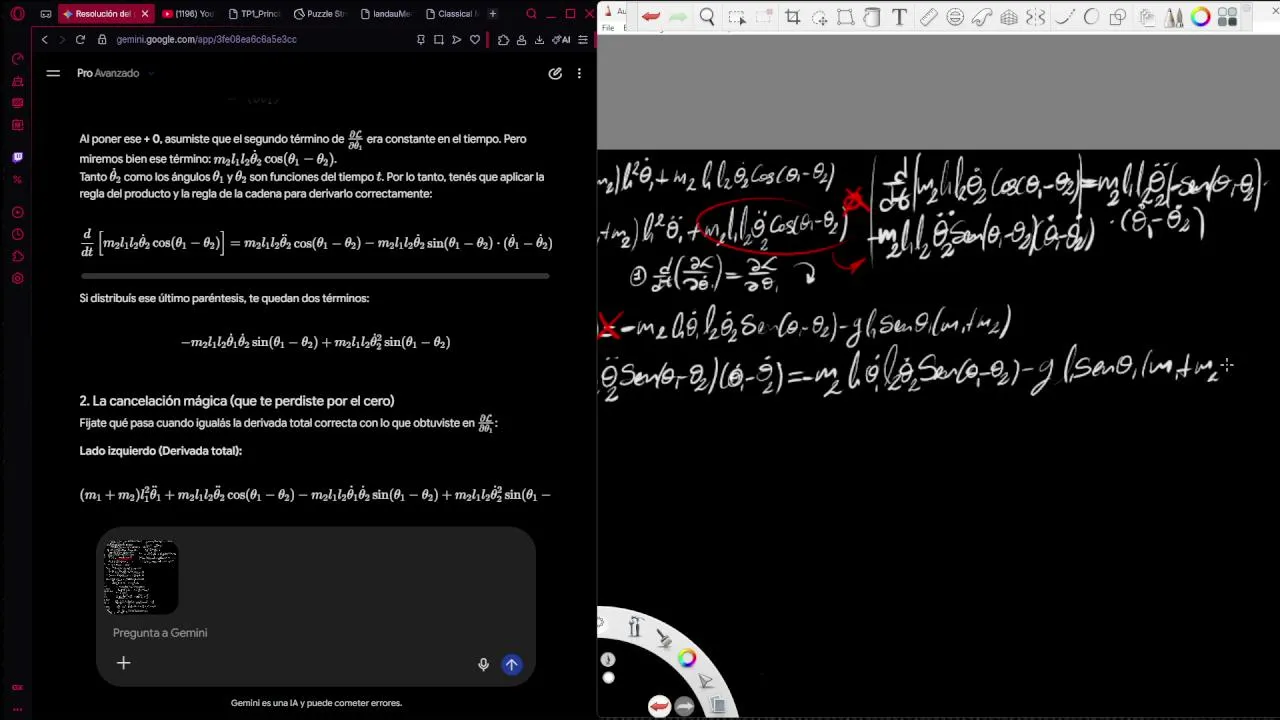Choose the Fill bucket tool in Sketchbook
The width and height of the screenshot is (1280, 720).
(x=872, y=17)
